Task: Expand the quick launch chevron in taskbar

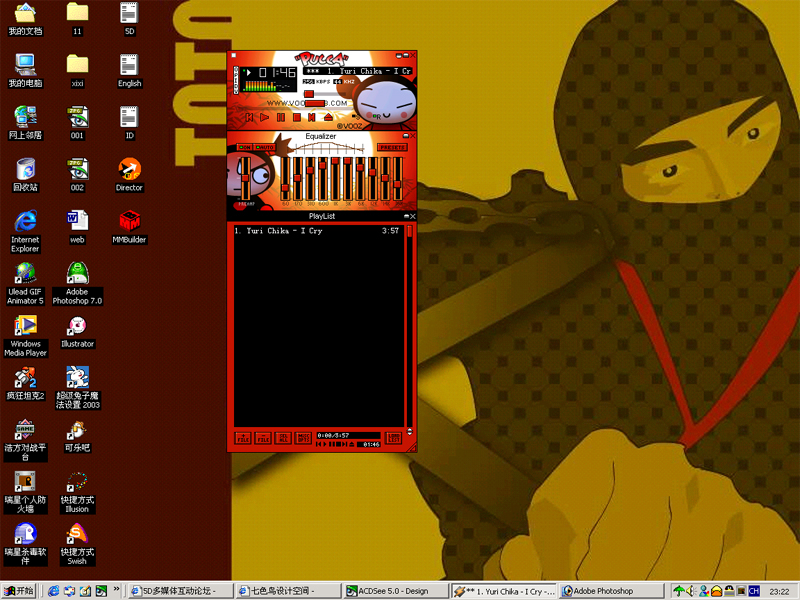Action: pos(116,589)
